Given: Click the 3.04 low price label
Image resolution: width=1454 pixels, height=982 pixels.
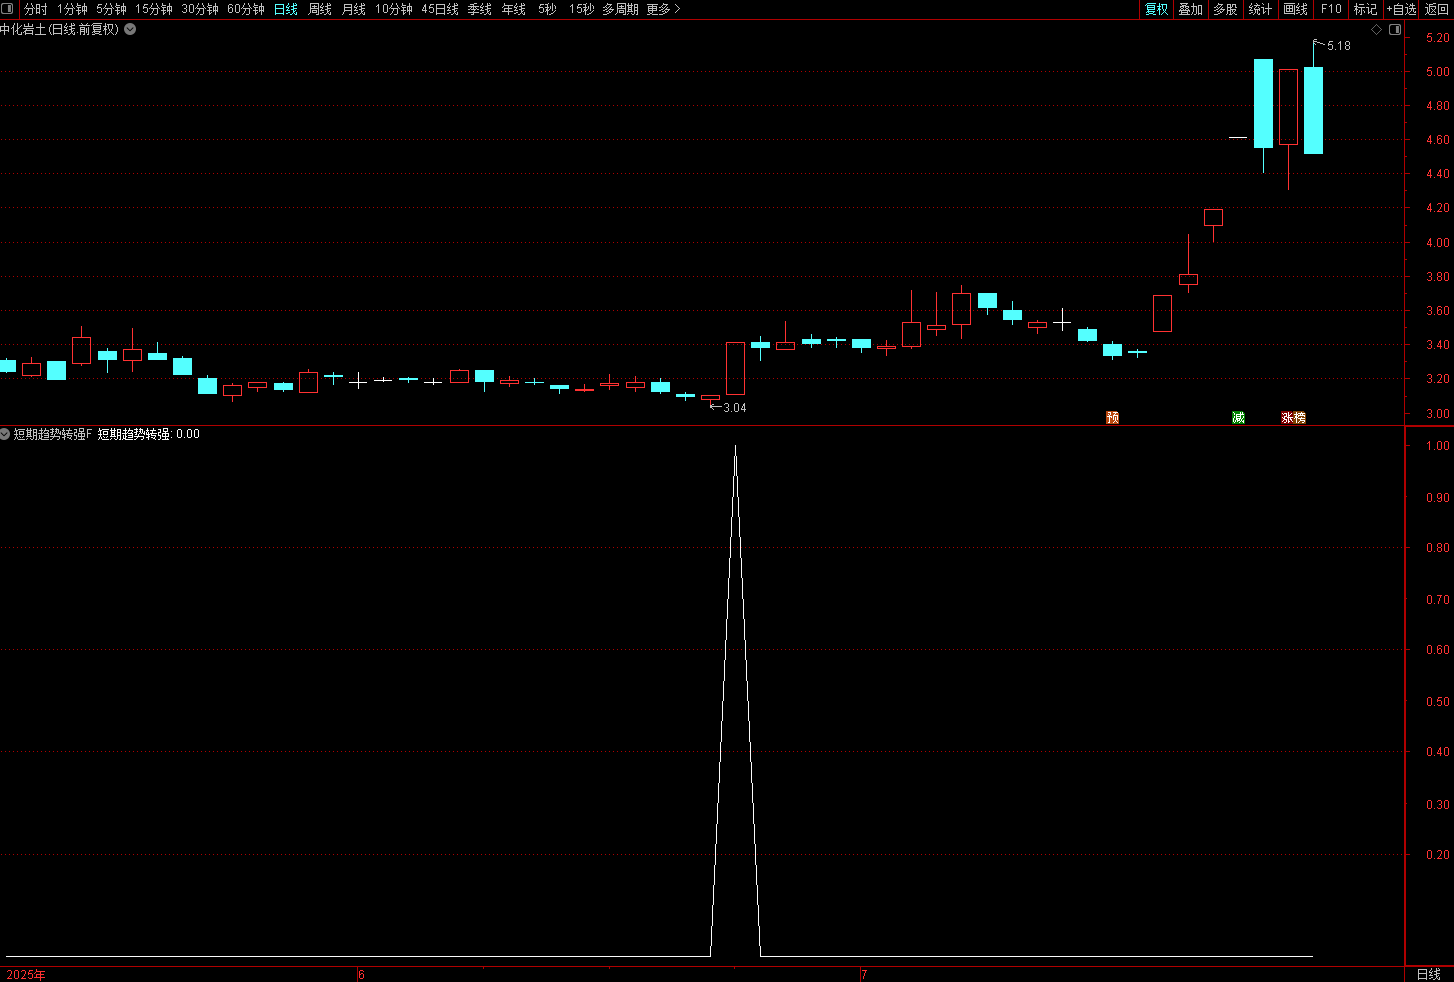Looking at the screenshot, I should pos(734,408).
